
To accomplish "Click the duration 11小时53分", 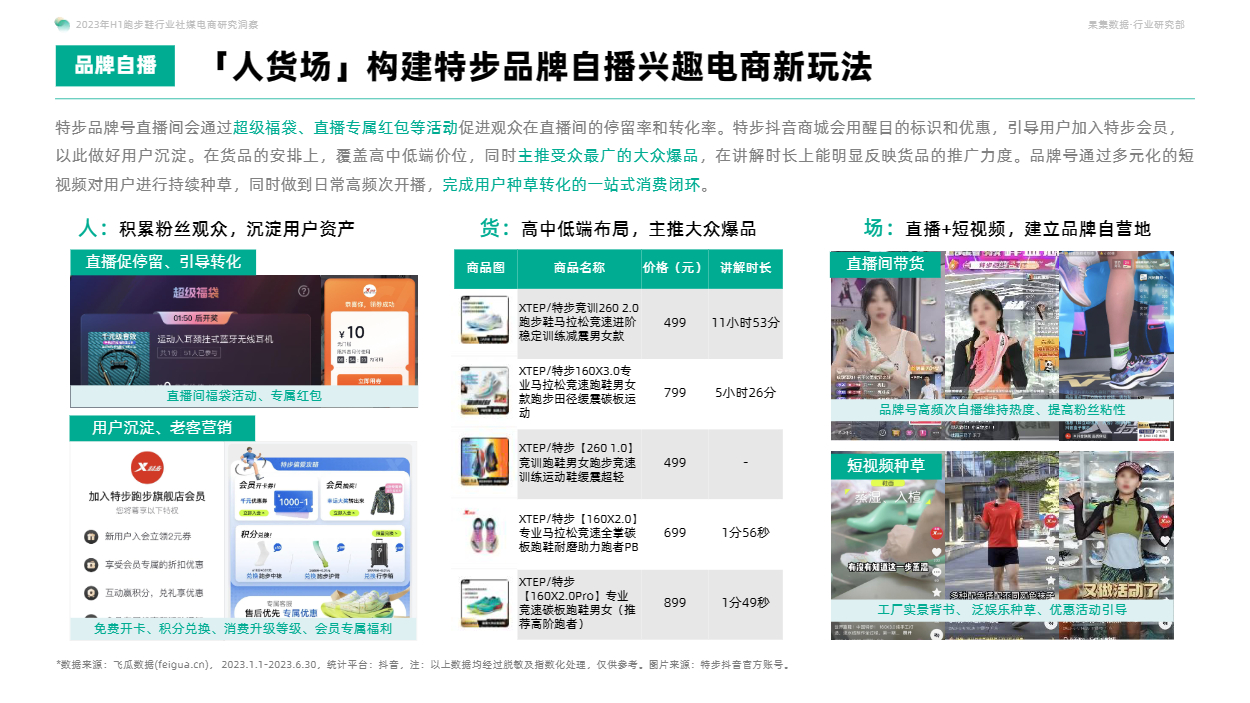I will coord(746,322).
